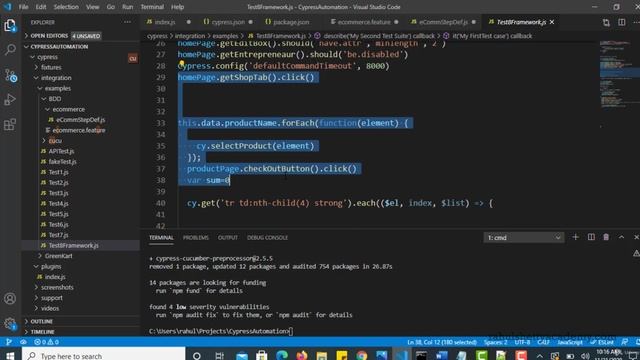This screenshot has height=360, width=640.
Task: Open the Explorer view icon
Action: click(x=10, y=26)
